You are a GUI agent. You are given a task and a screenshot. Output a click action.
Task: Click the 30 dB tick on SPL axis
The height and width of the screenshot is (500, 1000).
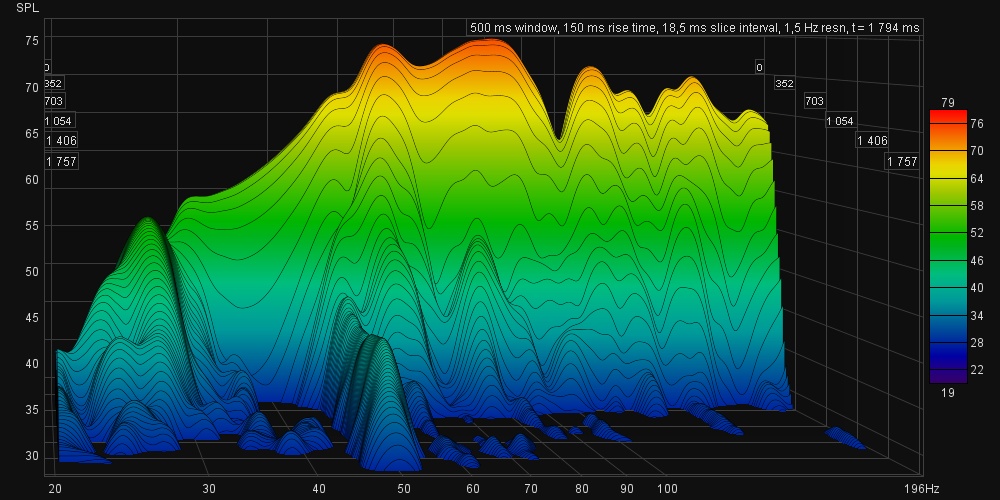point(32,456)
